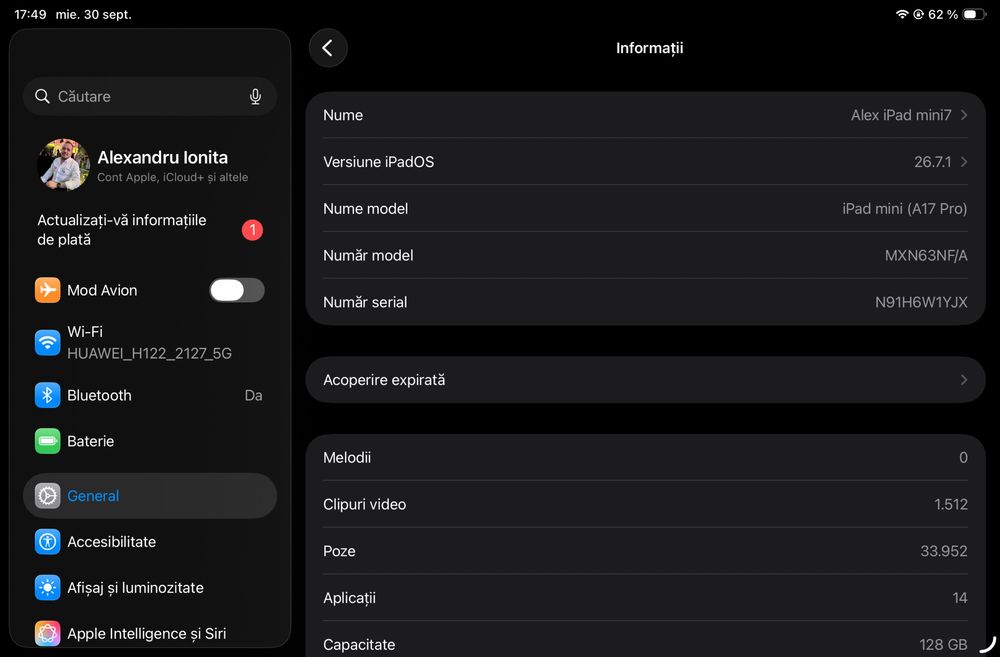Tap the Accesibilitate icon
The image size is (1000, 657).
click(x=48, y=542)
